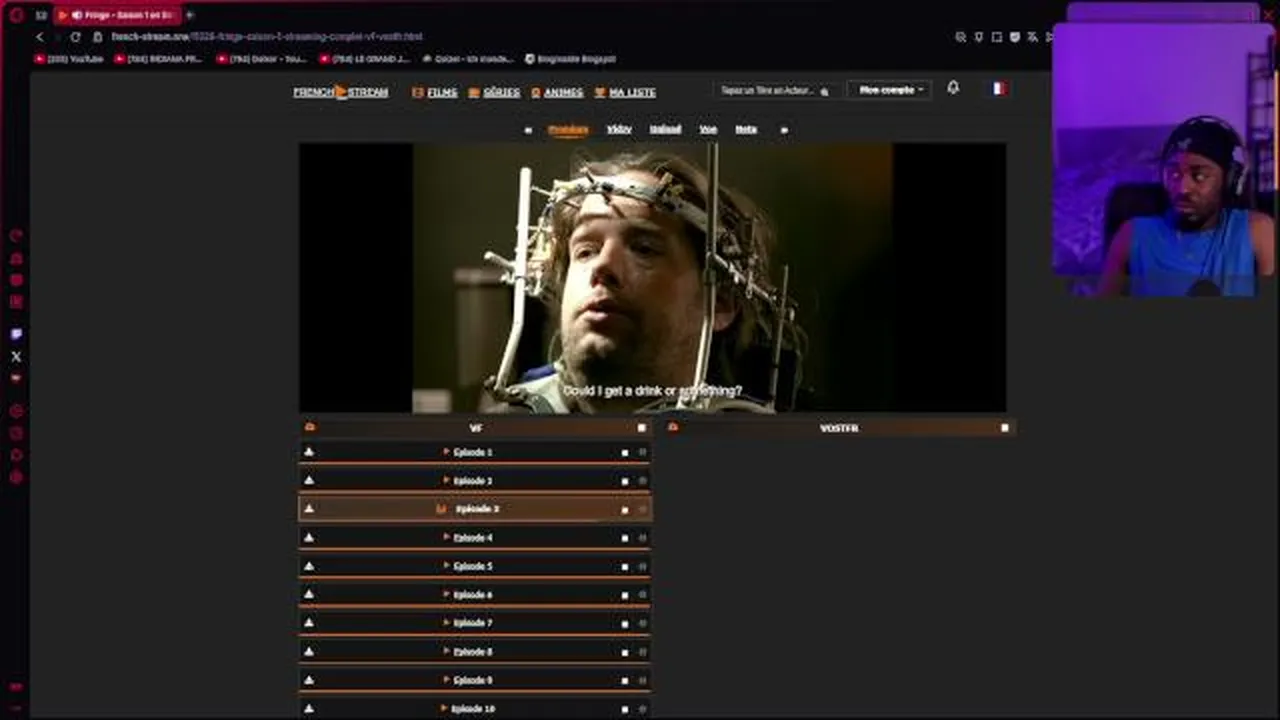Open the LE GRAND J... bookmark
This screenshot has height=720, width=1280.
(x=364, y=59)
